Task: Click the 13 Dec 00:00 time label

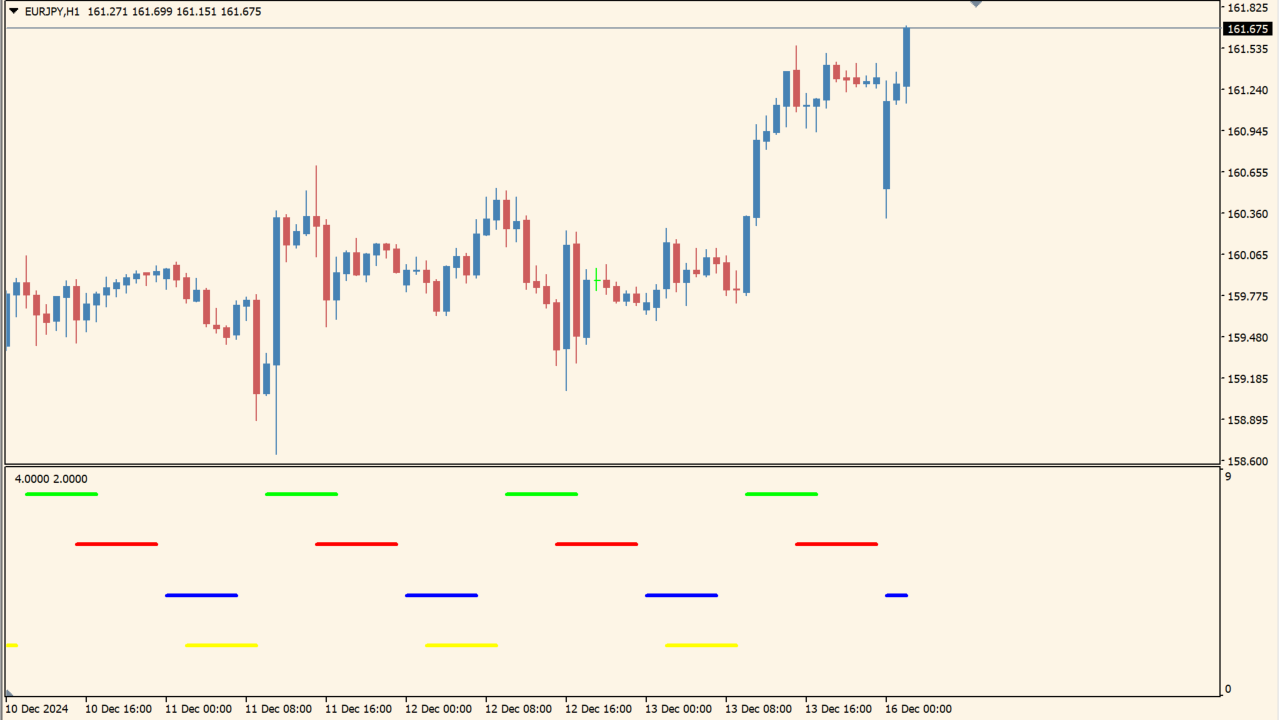Action: tap(680, 709)
